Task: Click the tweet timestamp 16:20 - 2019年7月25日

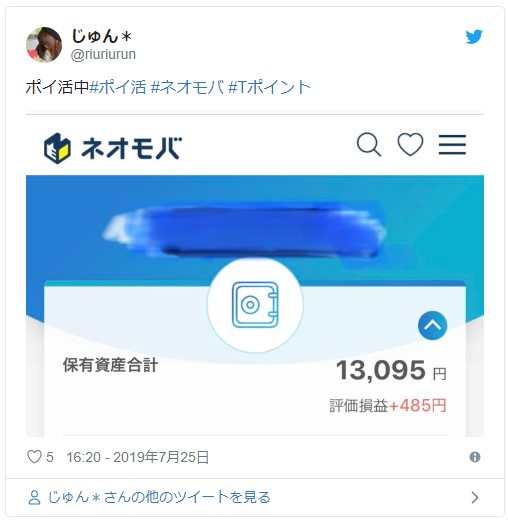Action: point(138,457)
